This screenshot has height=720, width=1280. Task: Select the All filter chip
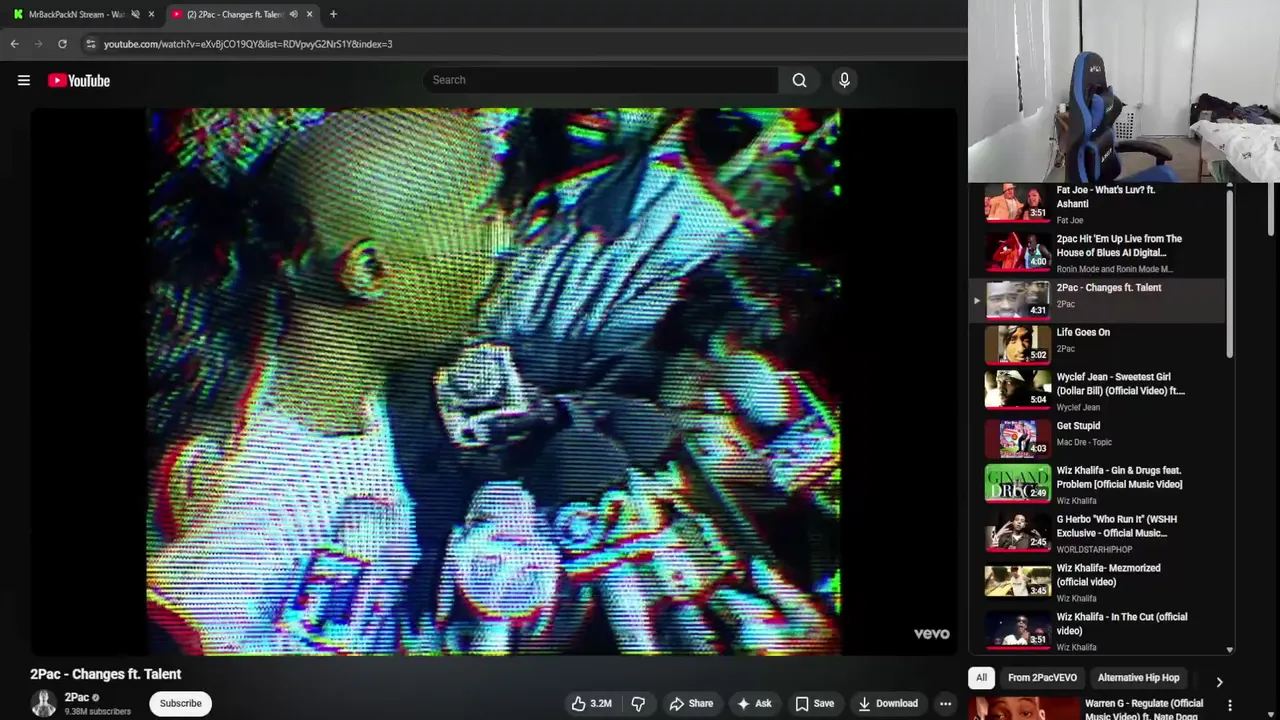981,678
